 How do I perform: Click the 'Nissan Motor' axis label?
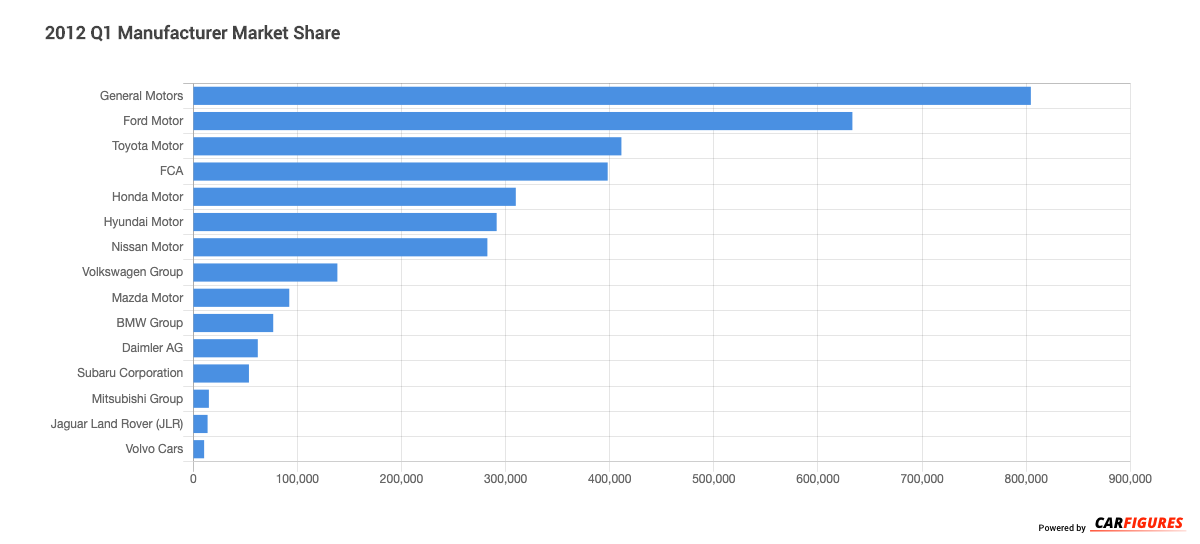click(x=147, y=247)
